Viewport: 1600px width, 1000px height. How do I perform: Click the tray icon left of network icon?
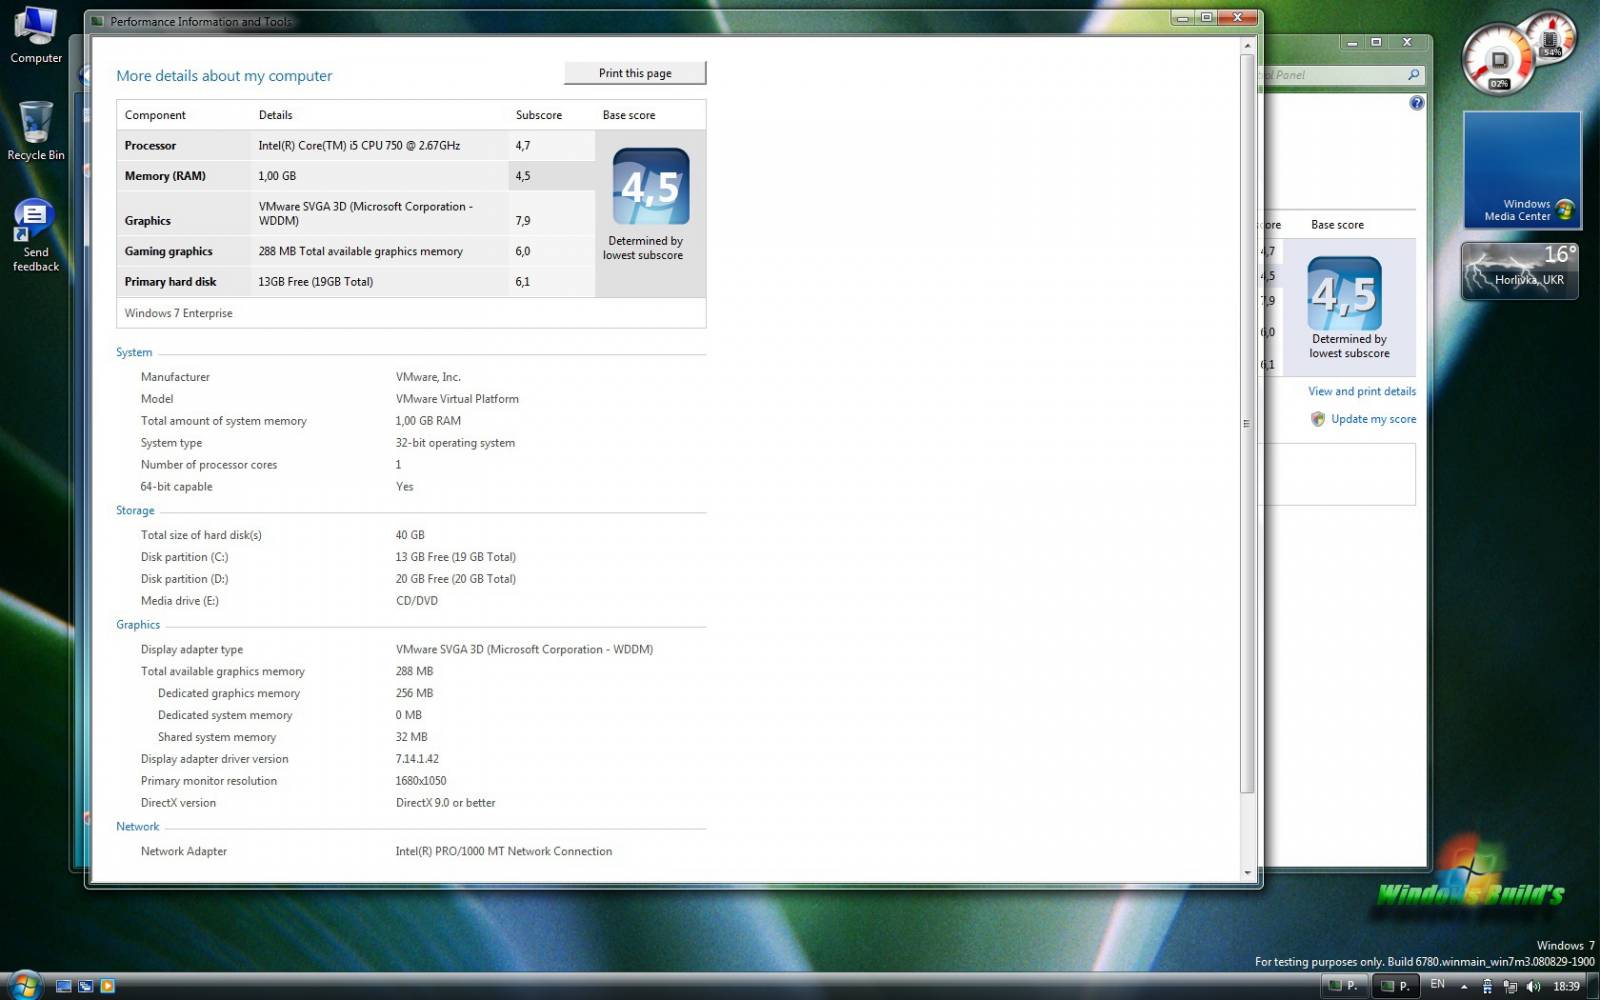[1487, 986]
